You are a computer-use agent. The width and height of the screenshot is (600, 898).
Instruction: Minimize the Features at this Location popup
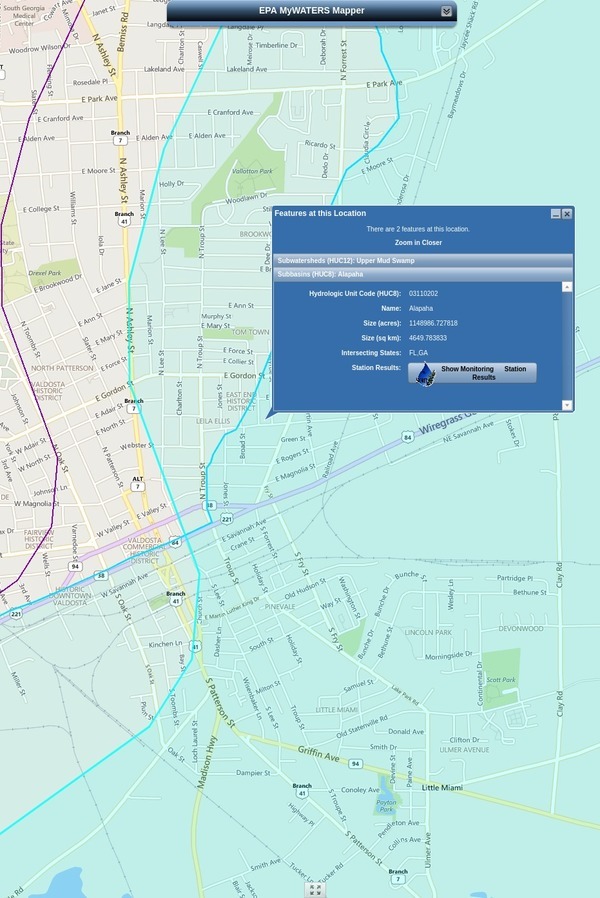point(555,214)
